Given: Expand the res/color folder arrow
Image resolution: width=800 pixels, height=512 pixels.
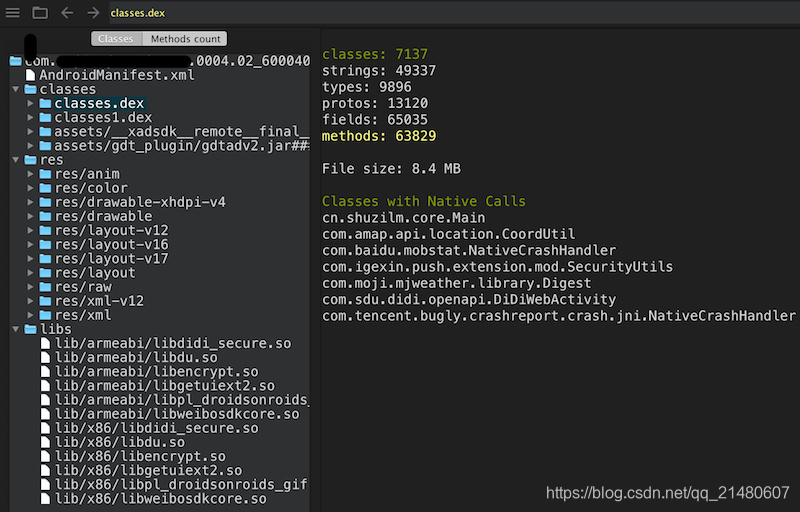Looking at the screenshot, I should pyautogui.click(x=31, y=188).
